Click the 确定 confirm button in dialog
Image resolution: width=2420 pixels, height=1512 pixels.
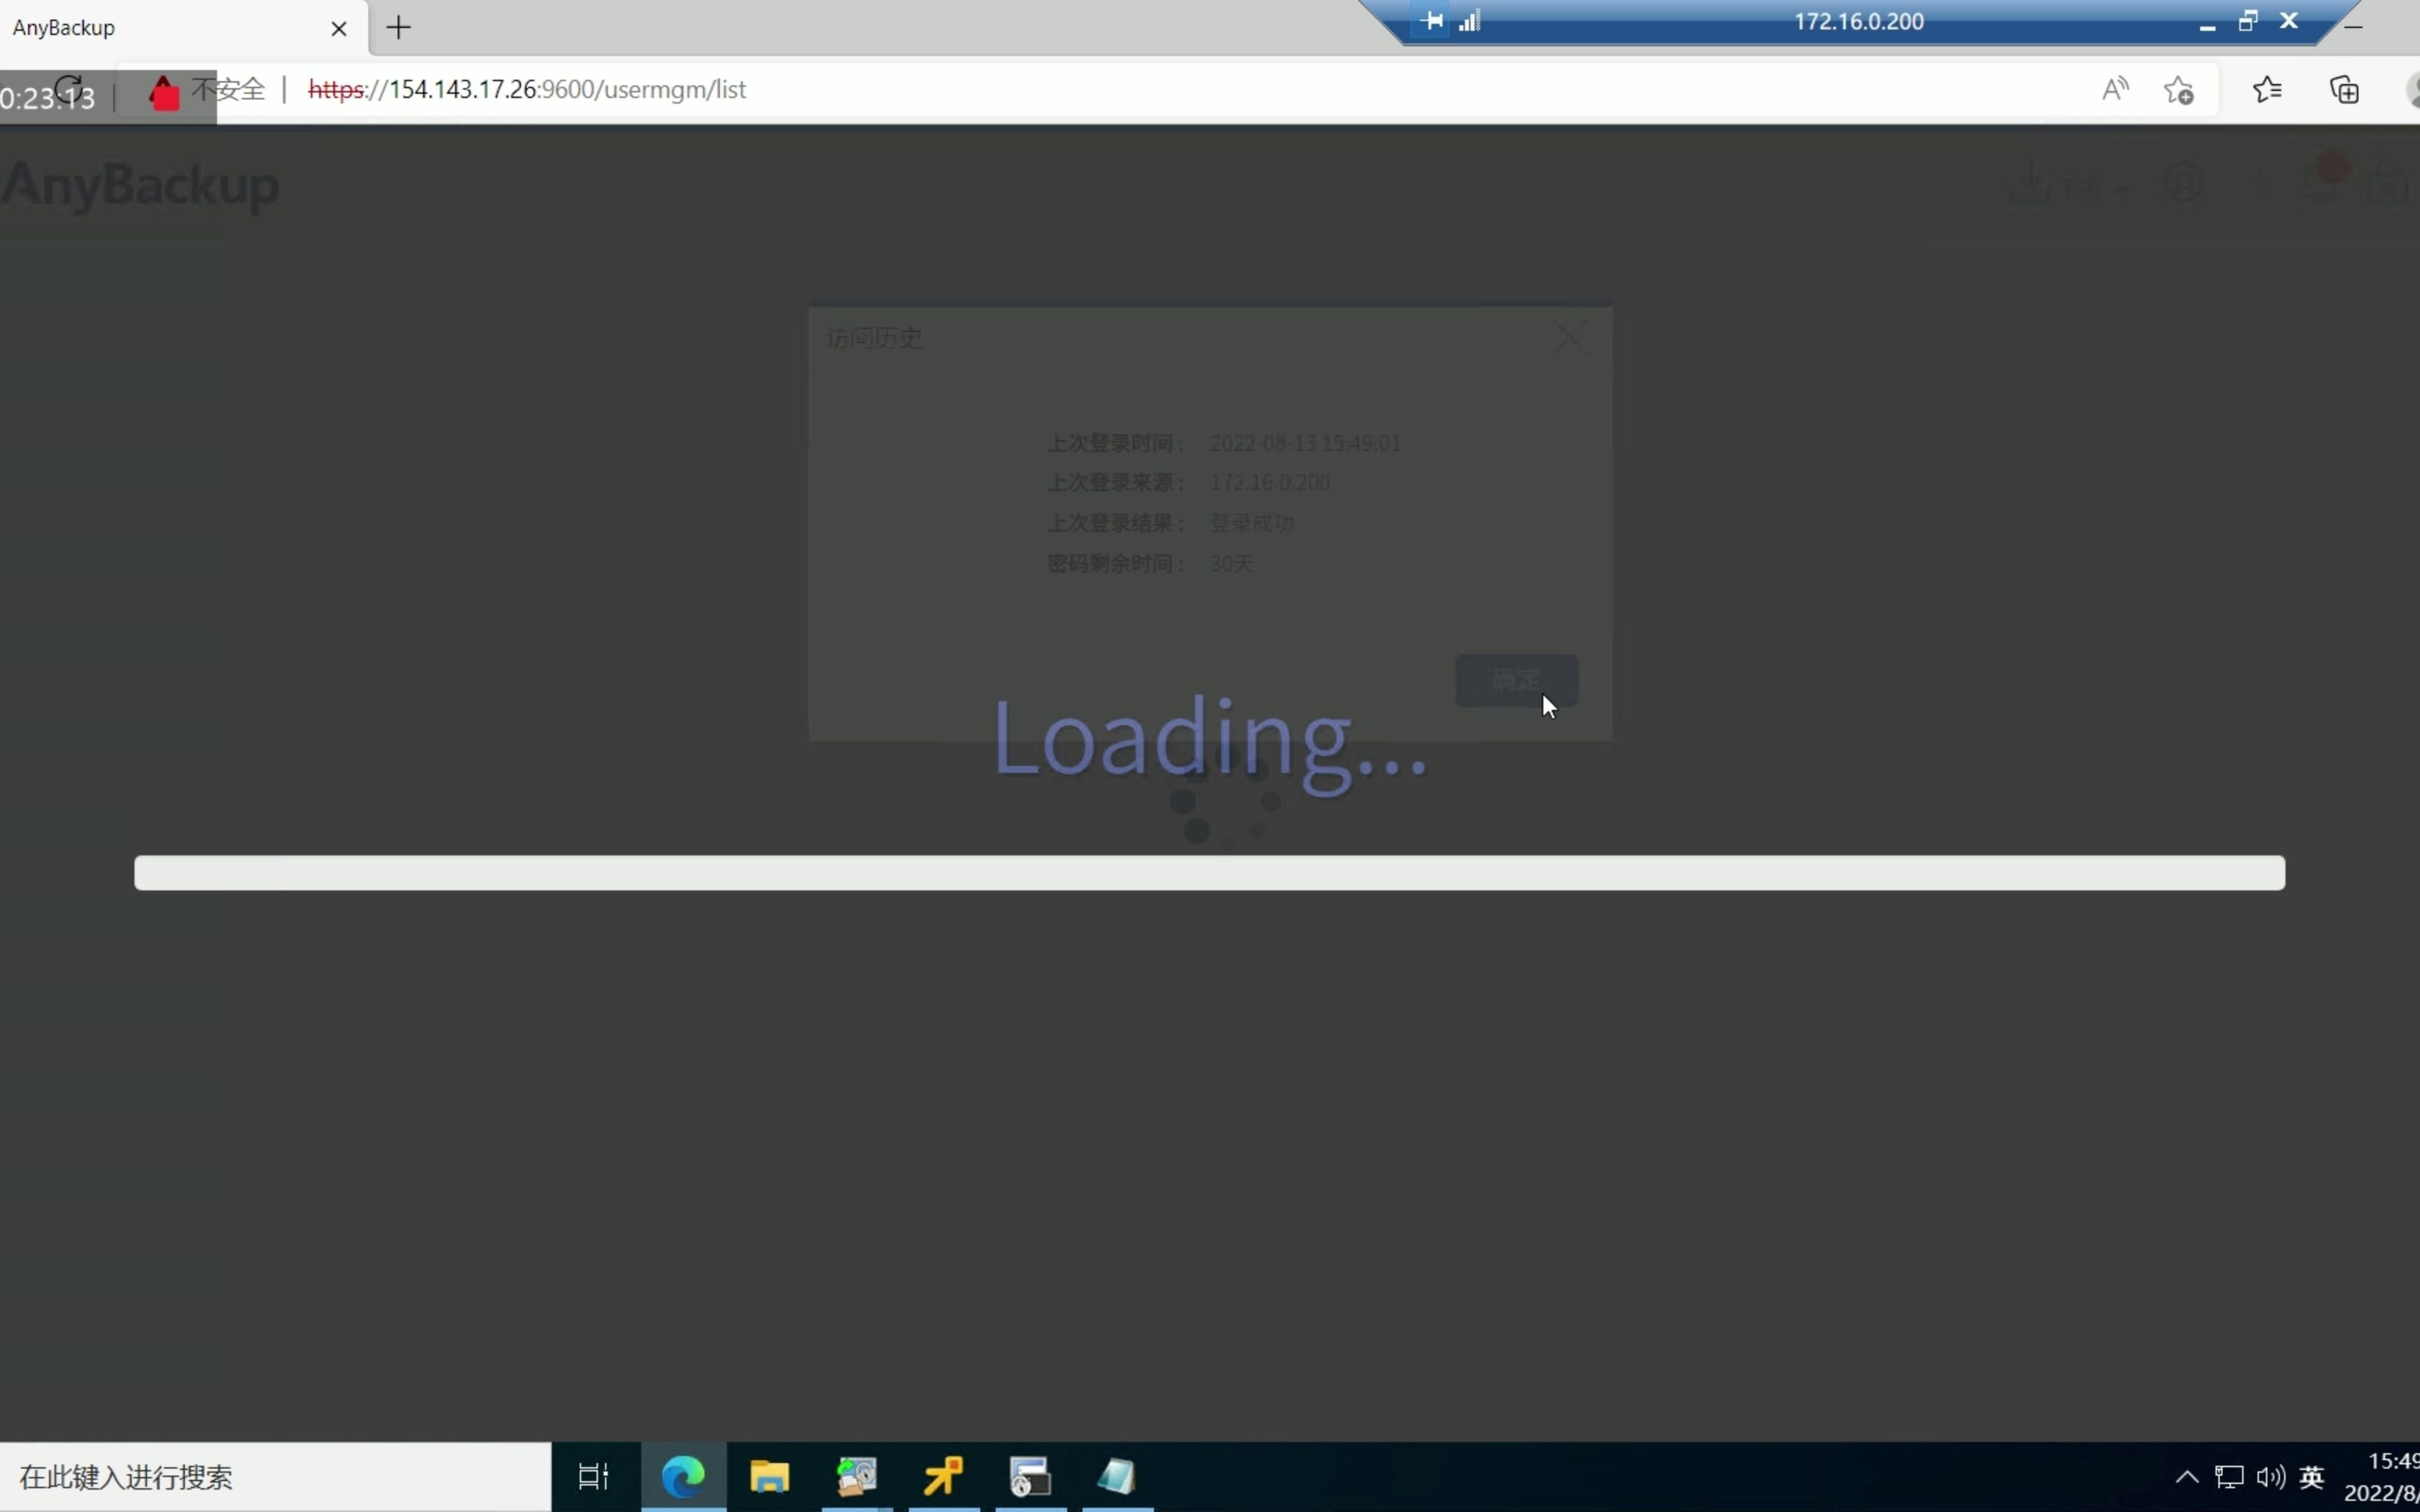[1514, 680]
